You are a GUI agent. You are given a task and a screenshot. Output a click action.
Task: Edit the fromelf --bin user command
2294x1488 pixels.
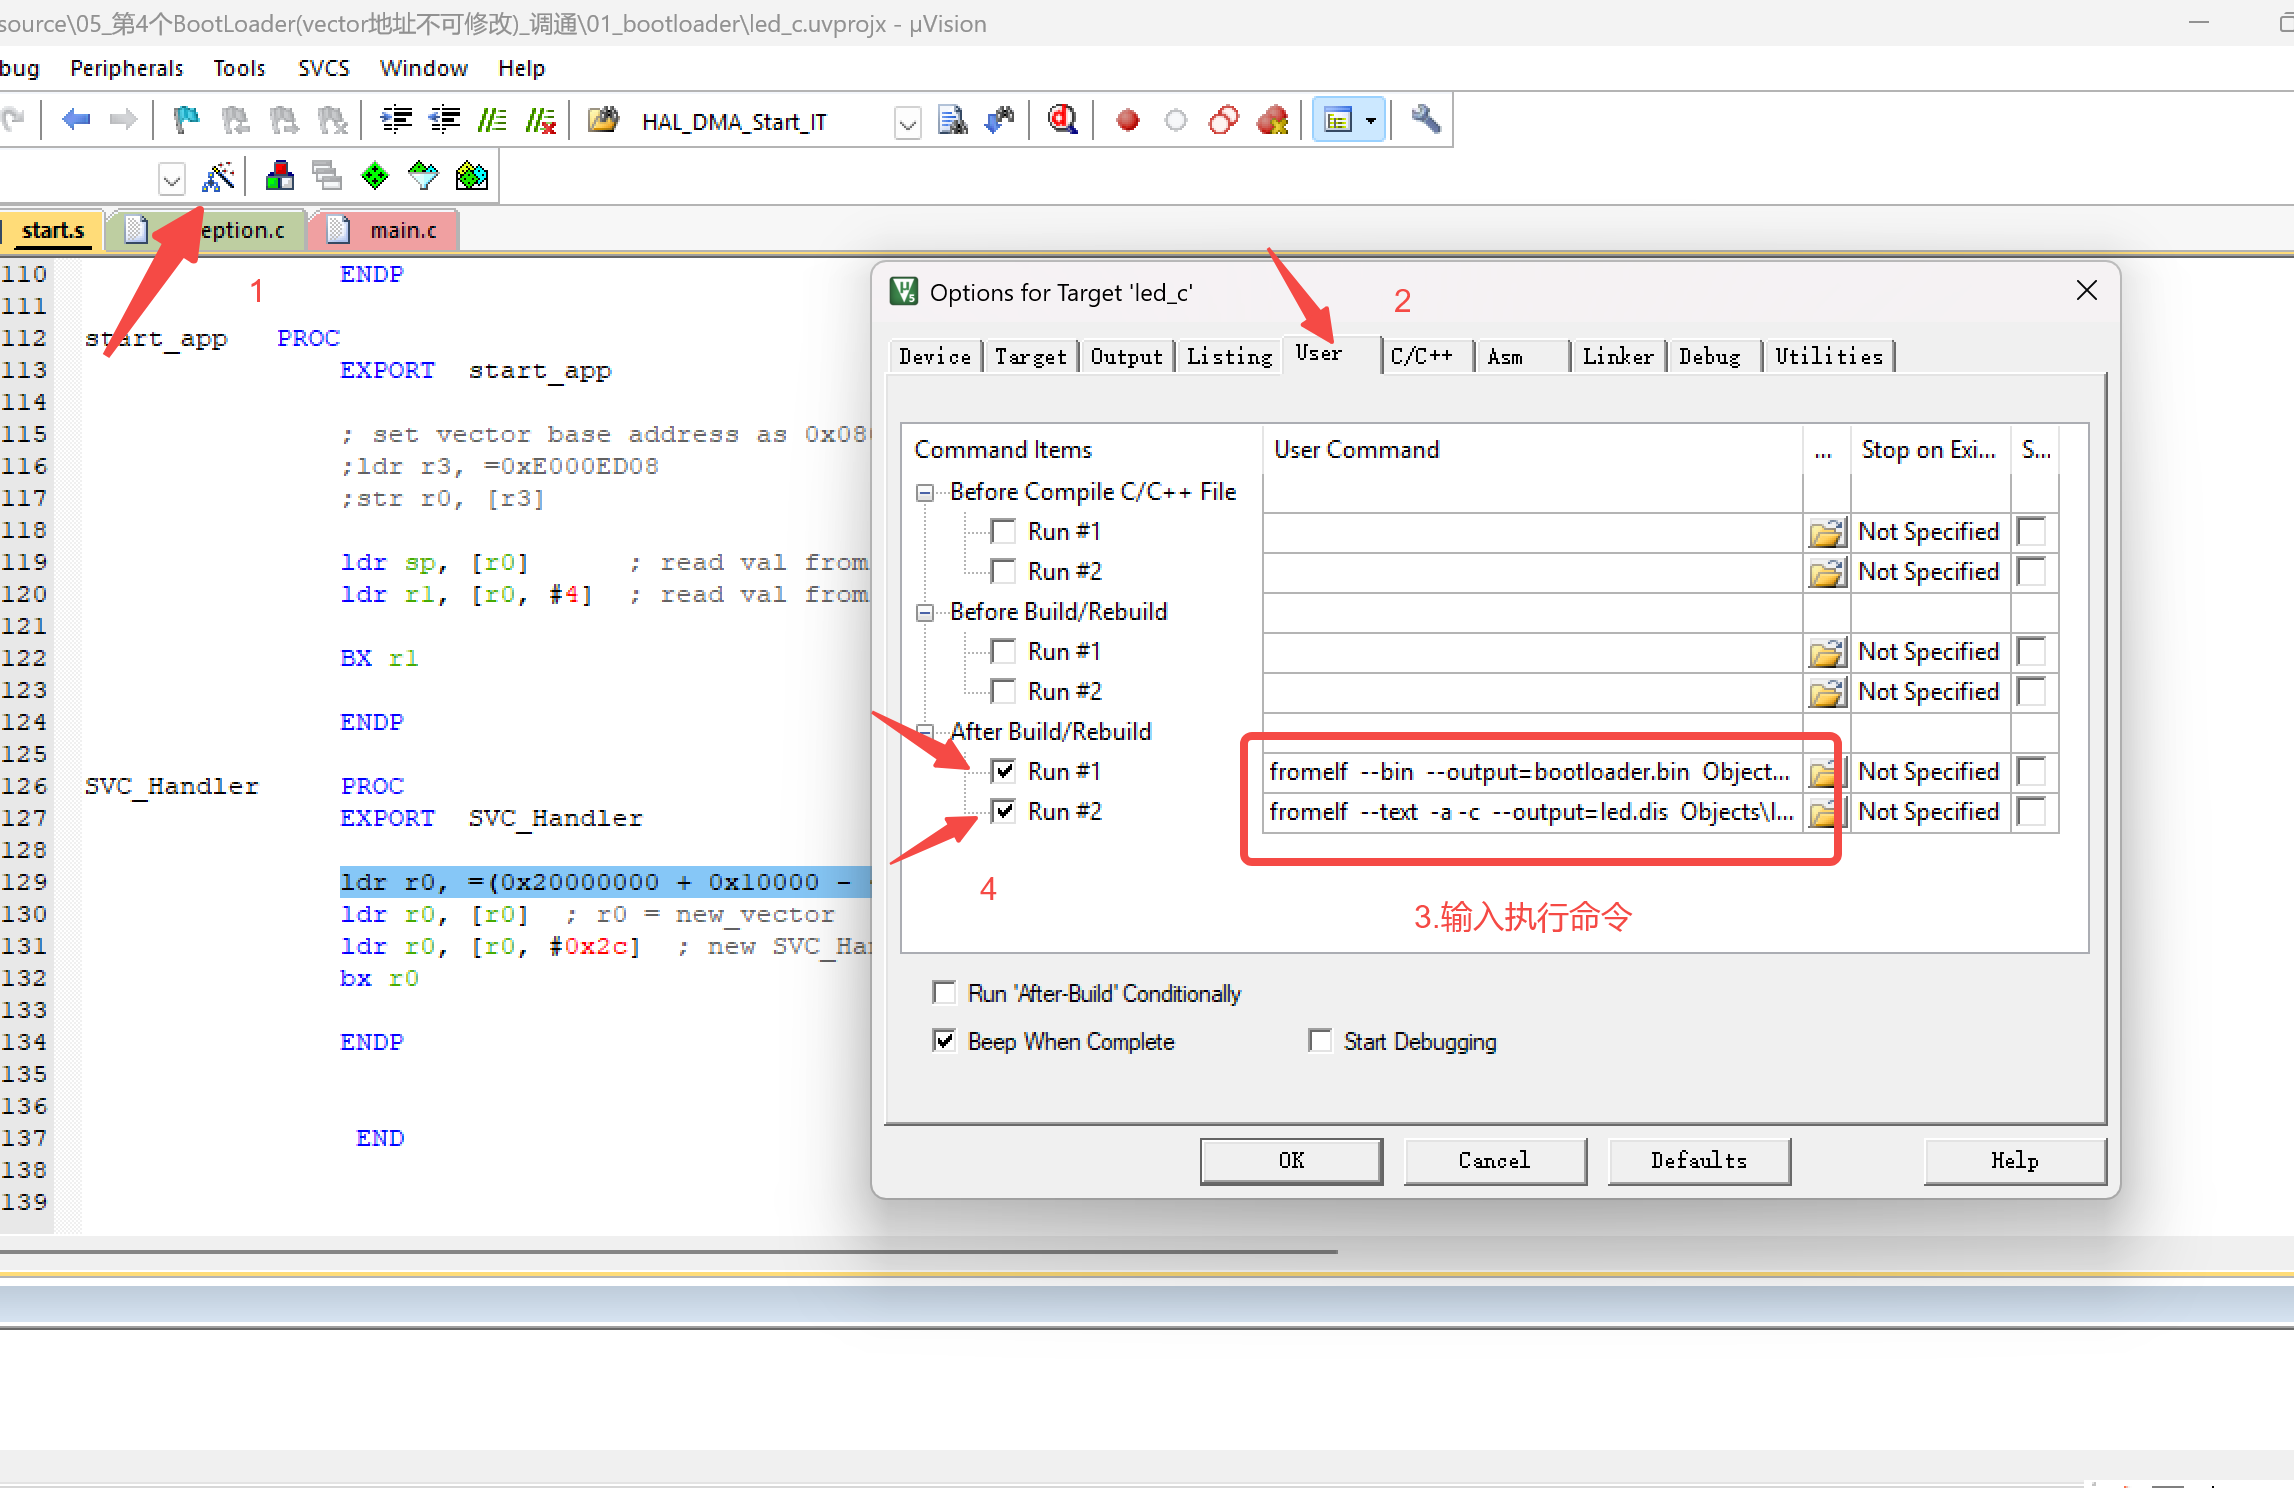1532,772
